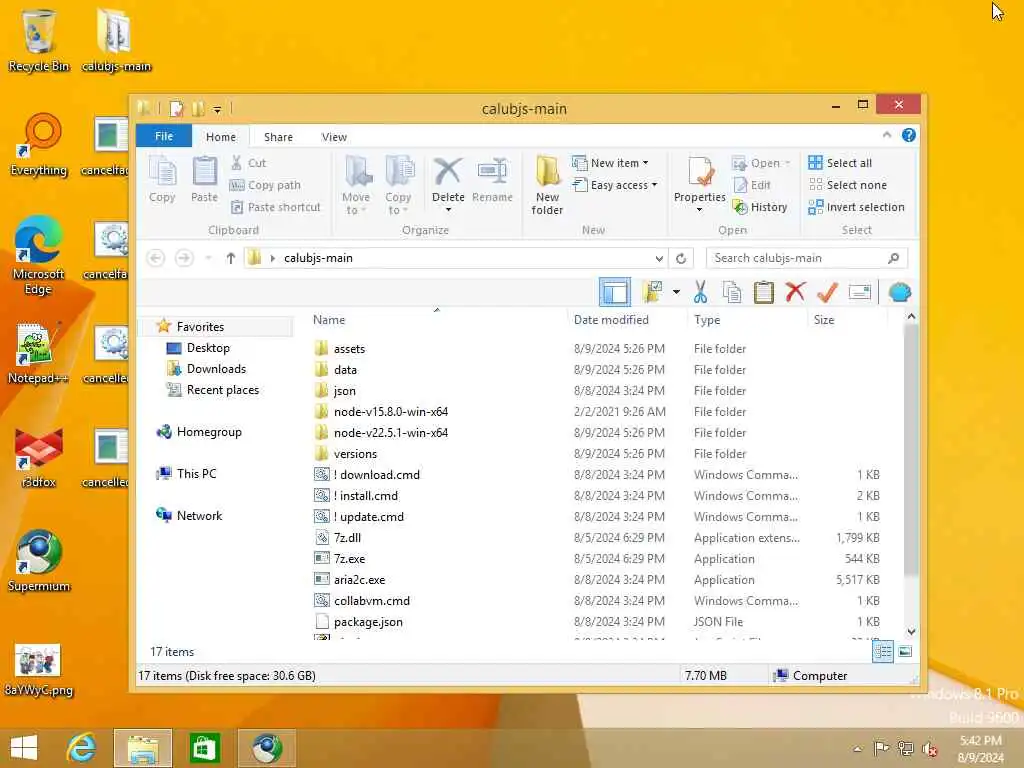This screenshot has height=768, width=1024.
Task: Click Select all in the ribbon
Action: [840, 163]
